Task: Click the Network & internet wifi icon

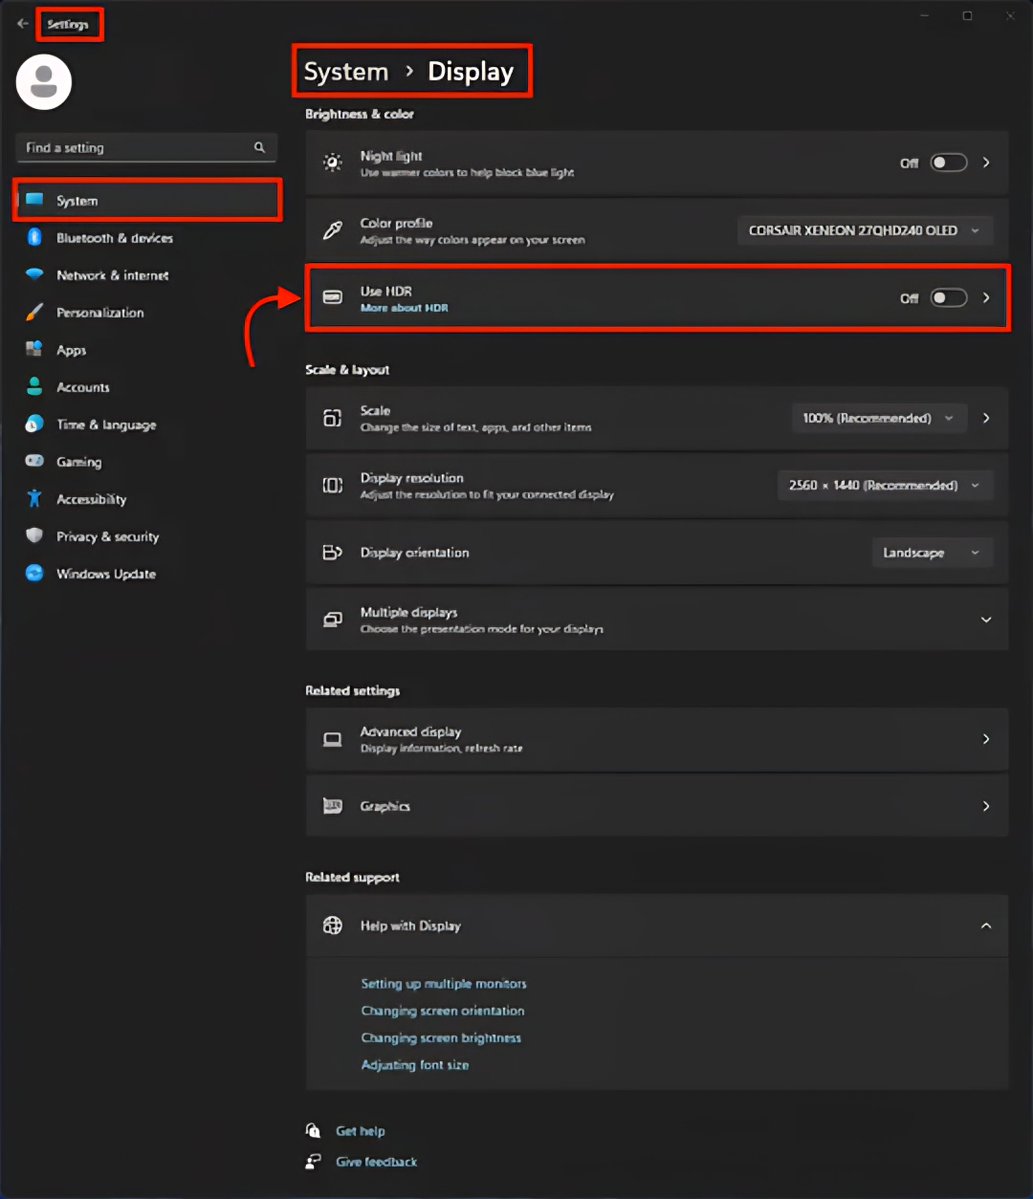Action: (34, 275)
